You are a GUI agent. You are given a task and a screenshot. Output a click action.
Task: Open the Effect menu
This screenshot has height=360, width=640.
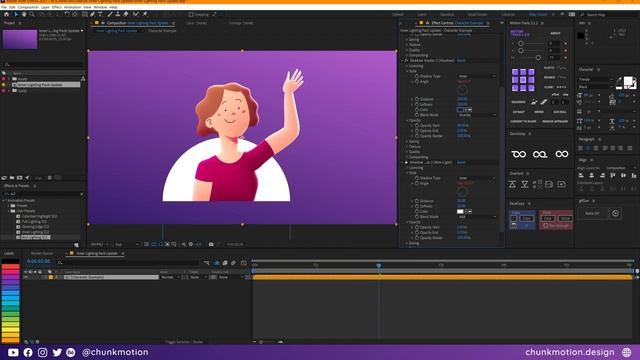click(x=56, y=7)
